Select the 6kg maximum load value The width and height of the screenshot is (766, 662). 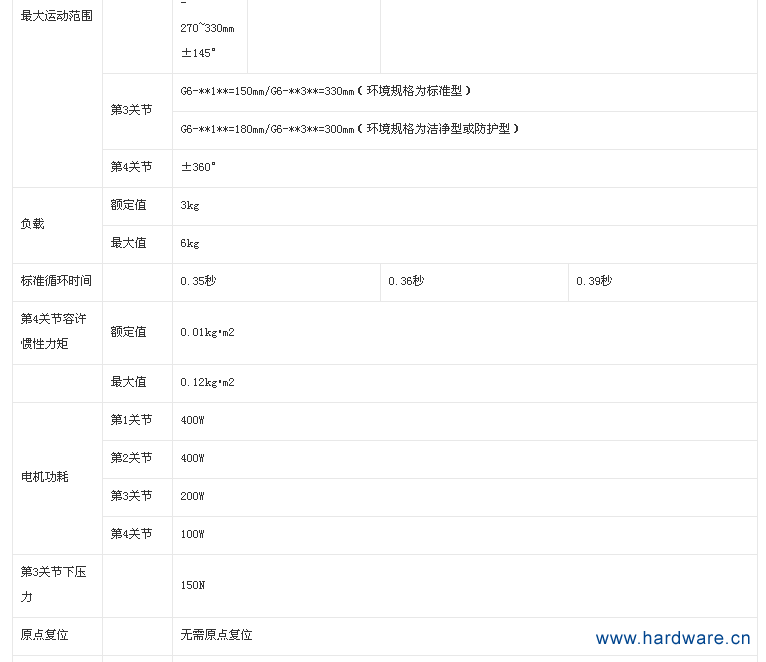[190, 243]
